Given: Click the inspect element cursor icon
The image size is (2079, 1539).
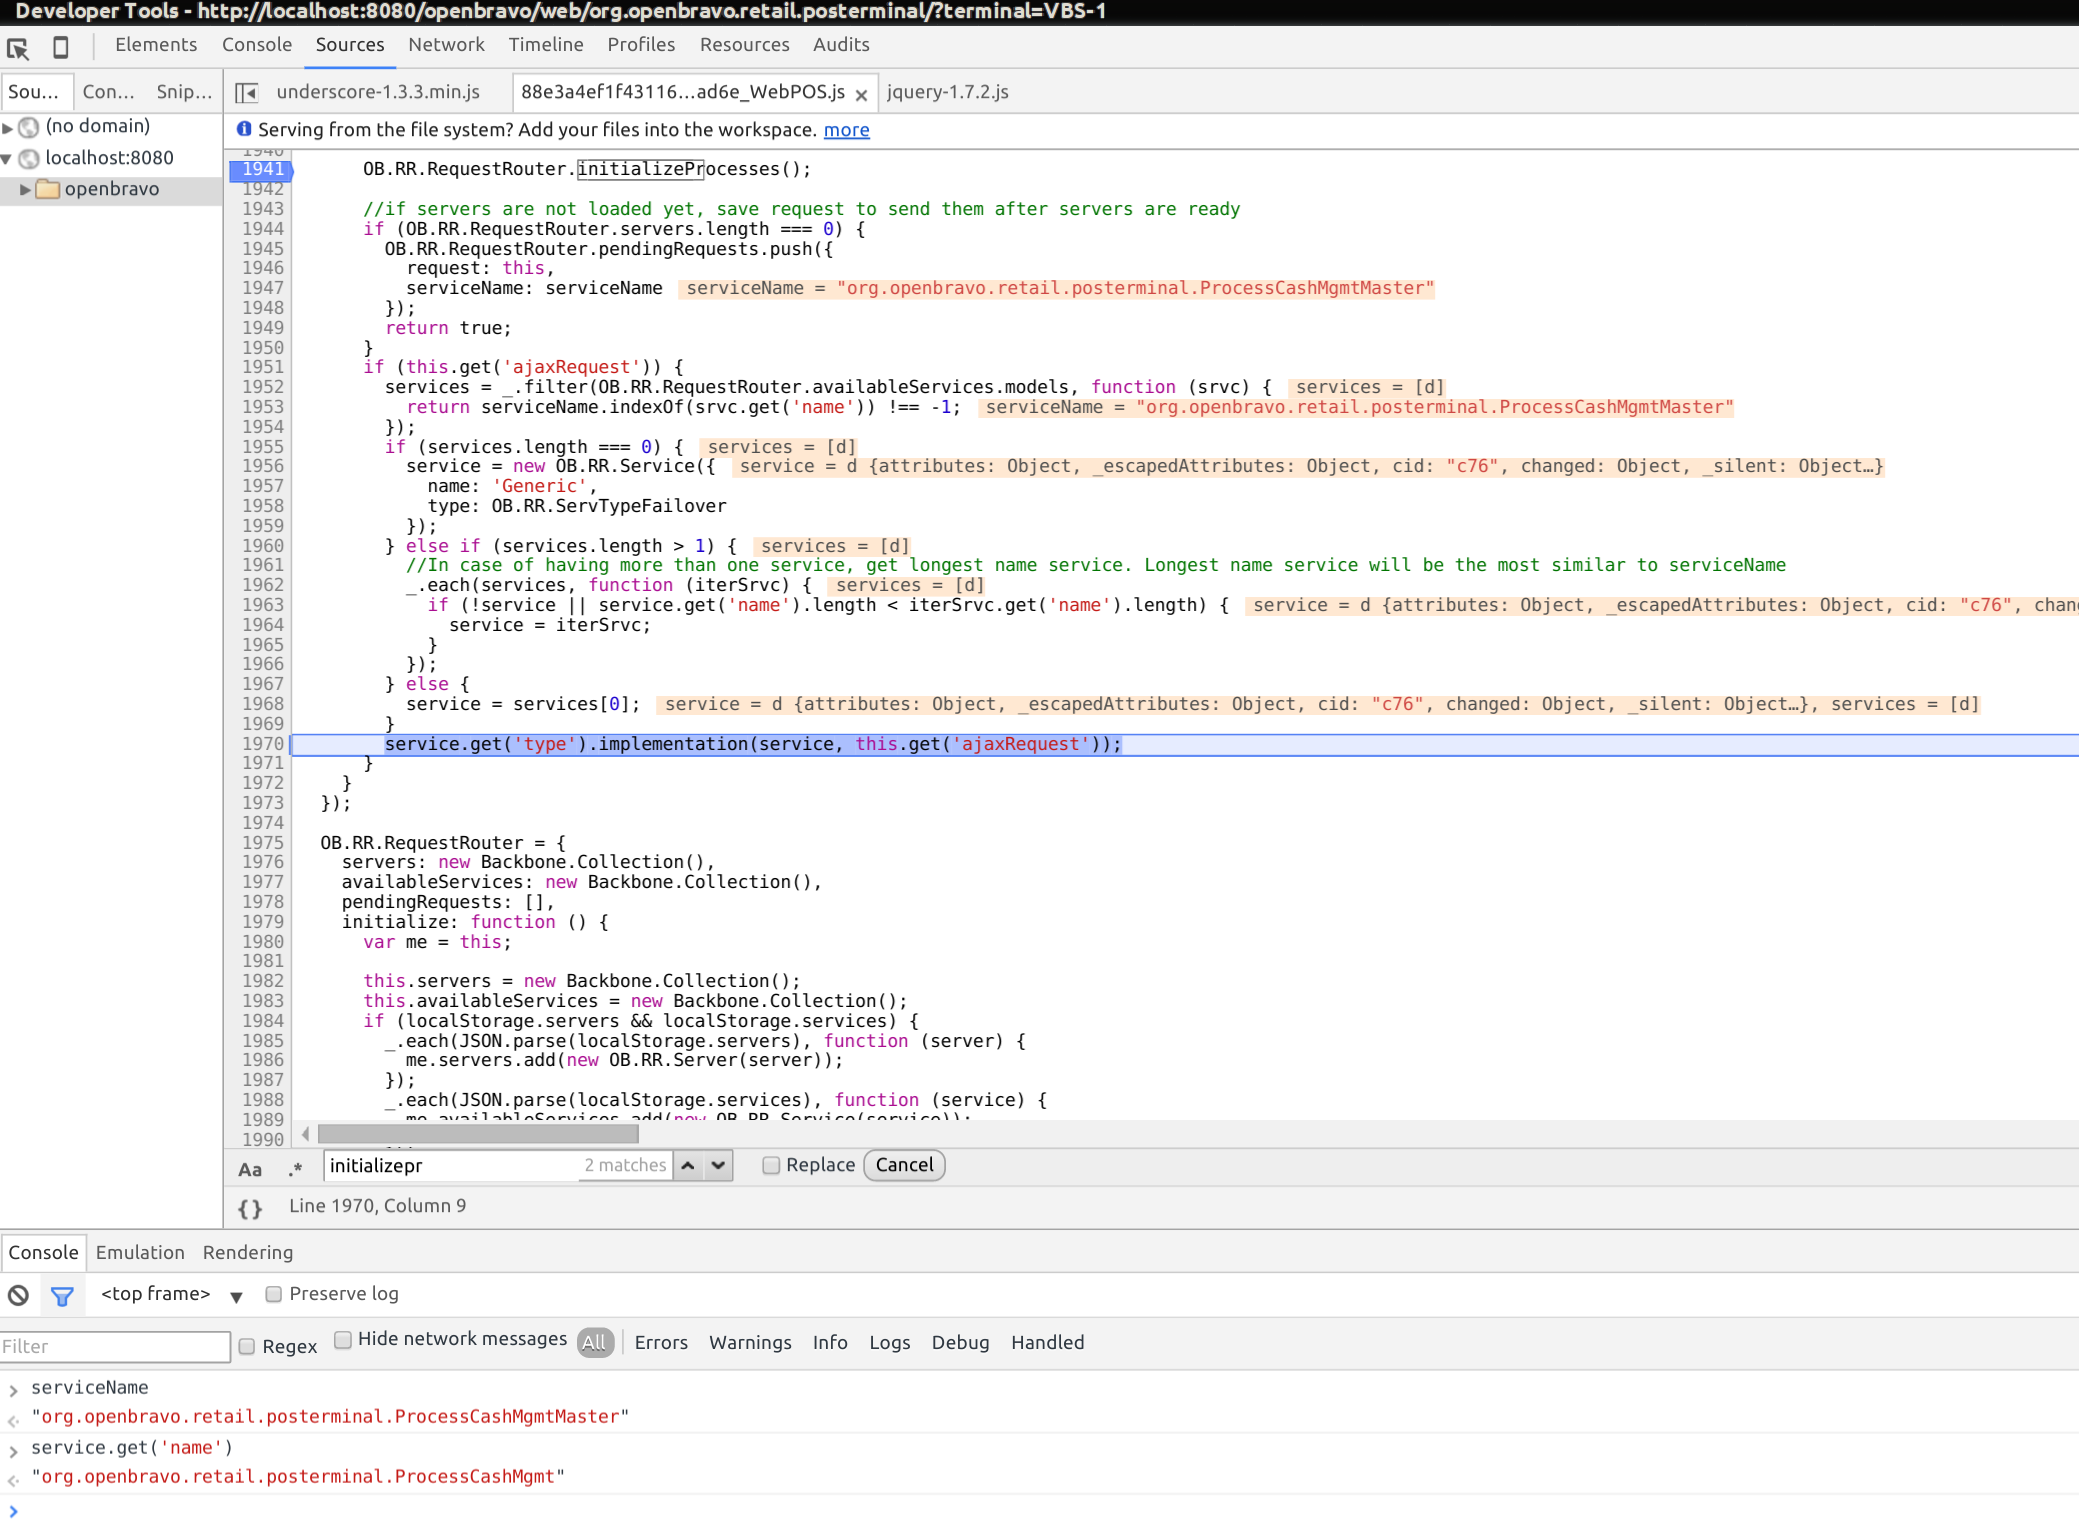Looking at the screenshot, I should (18, 47).
